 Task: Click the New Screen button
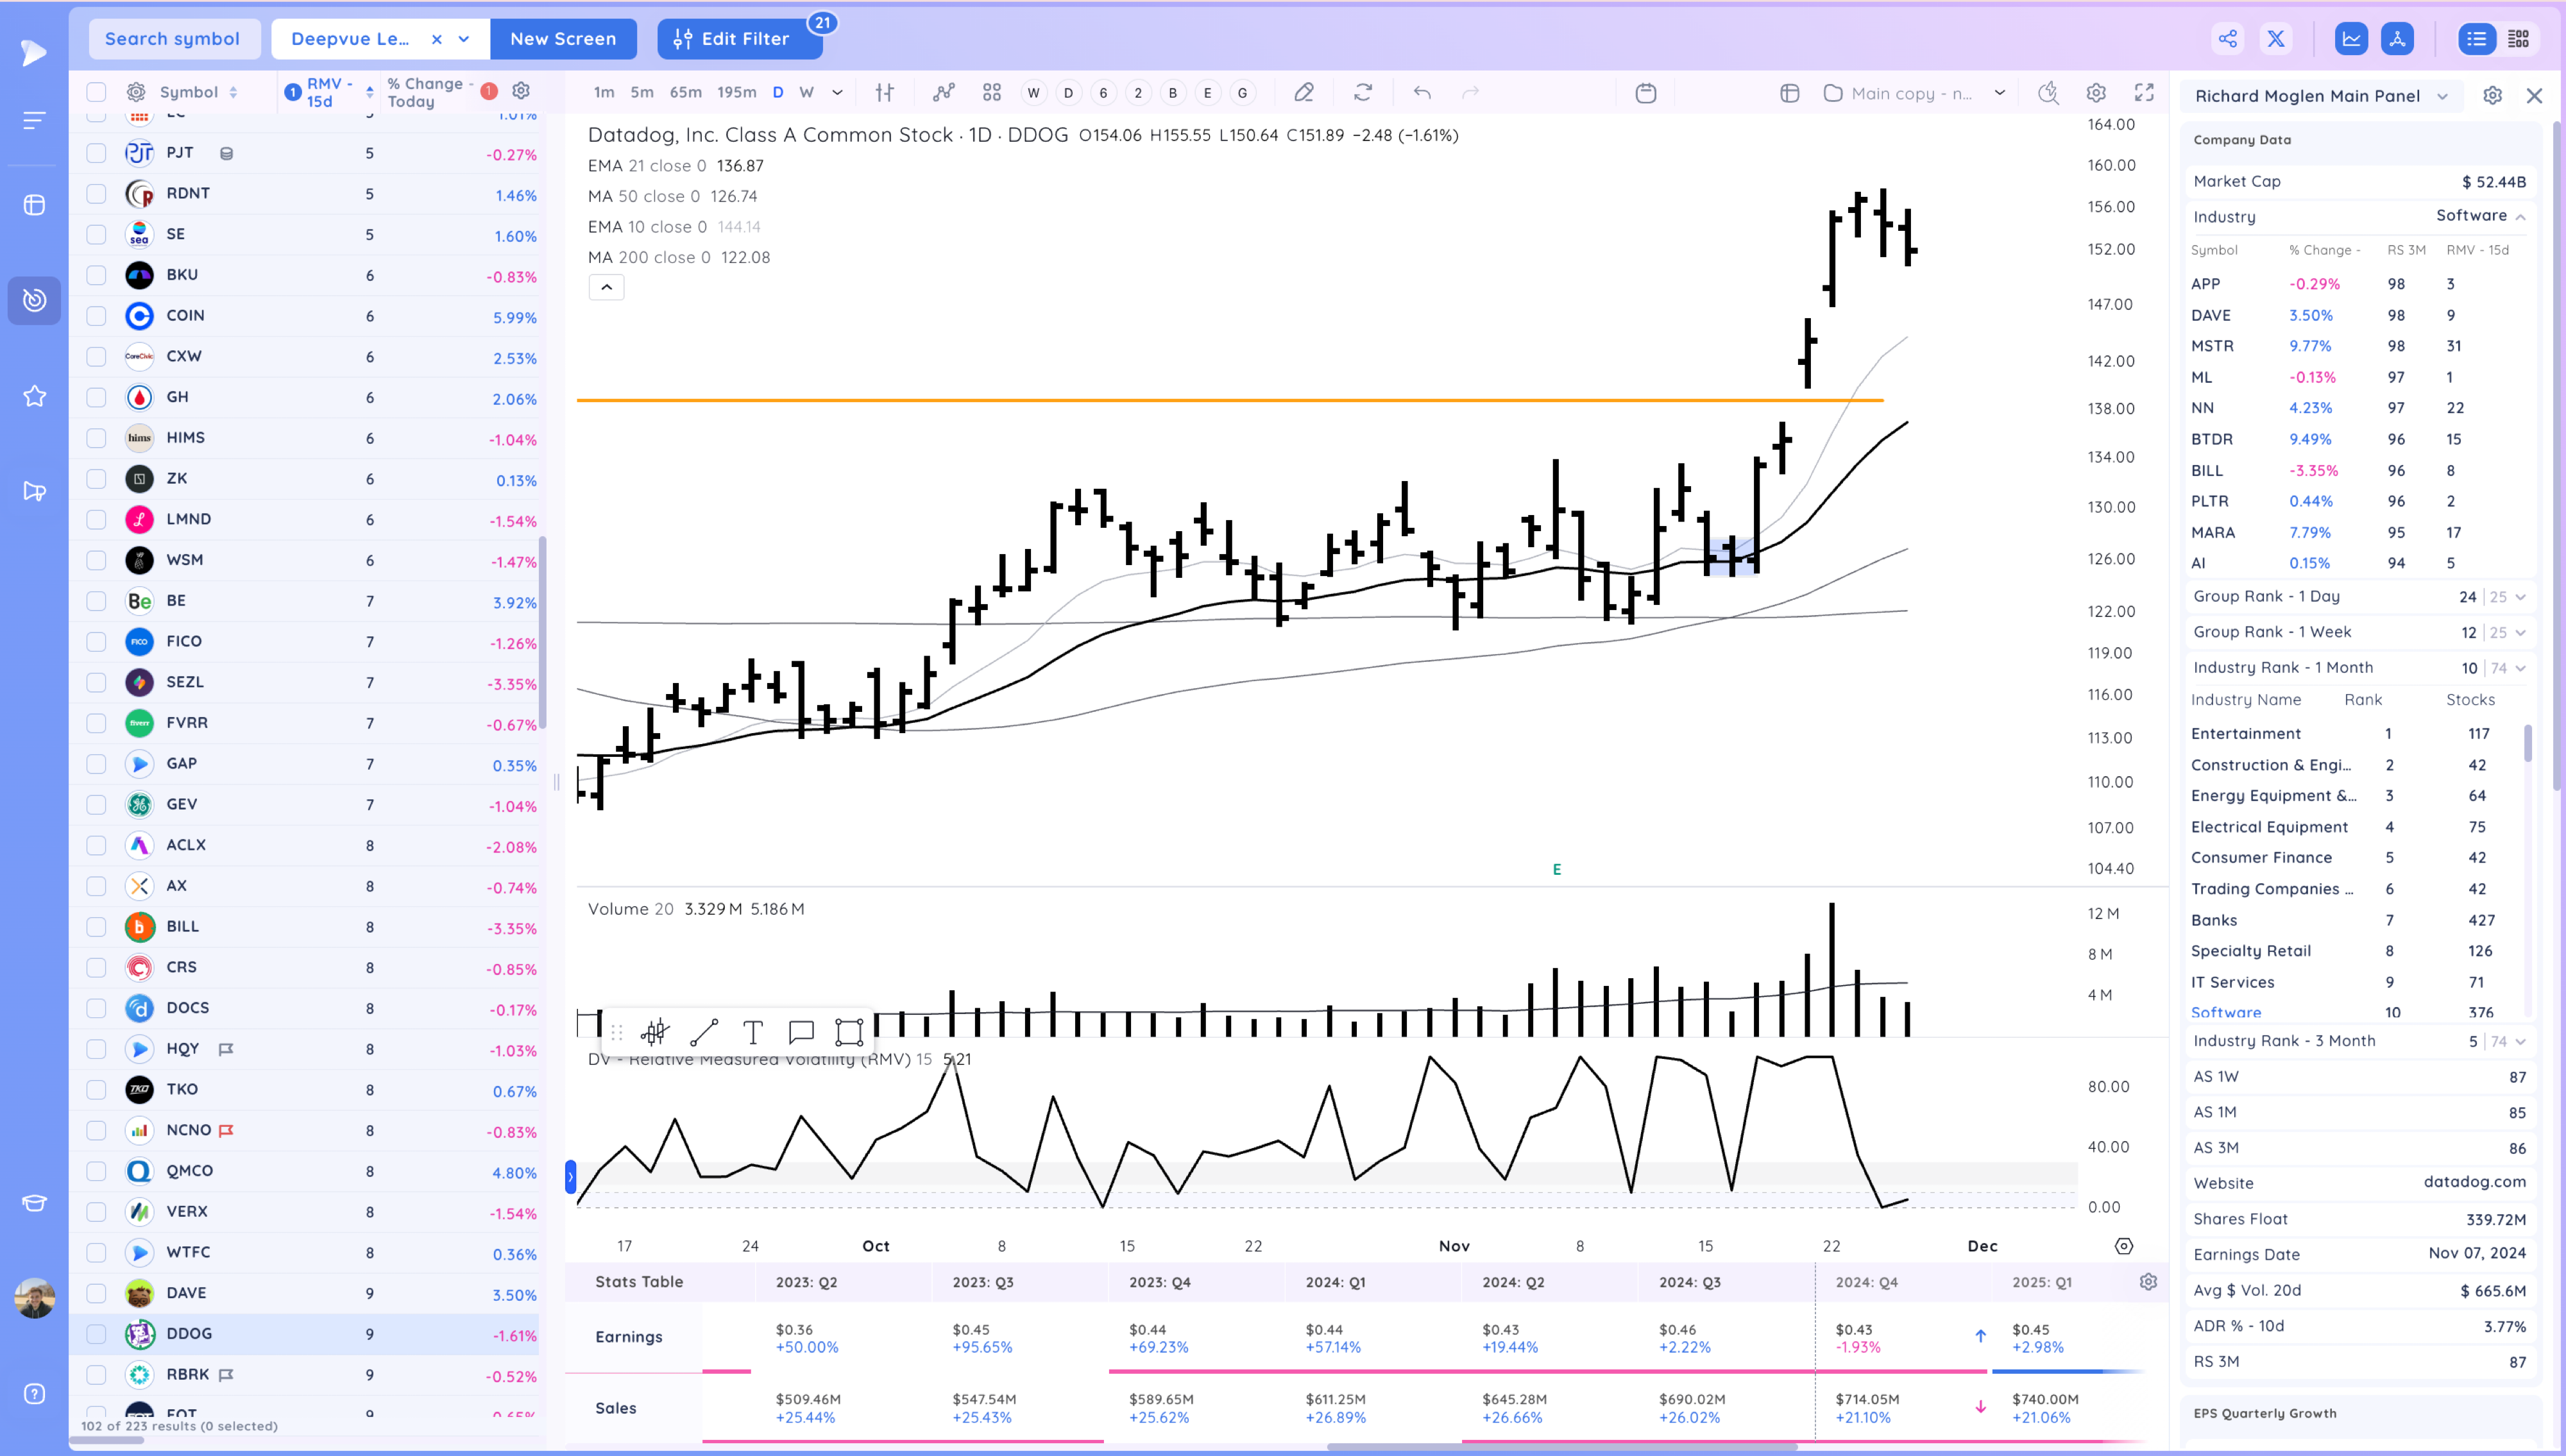563,39
